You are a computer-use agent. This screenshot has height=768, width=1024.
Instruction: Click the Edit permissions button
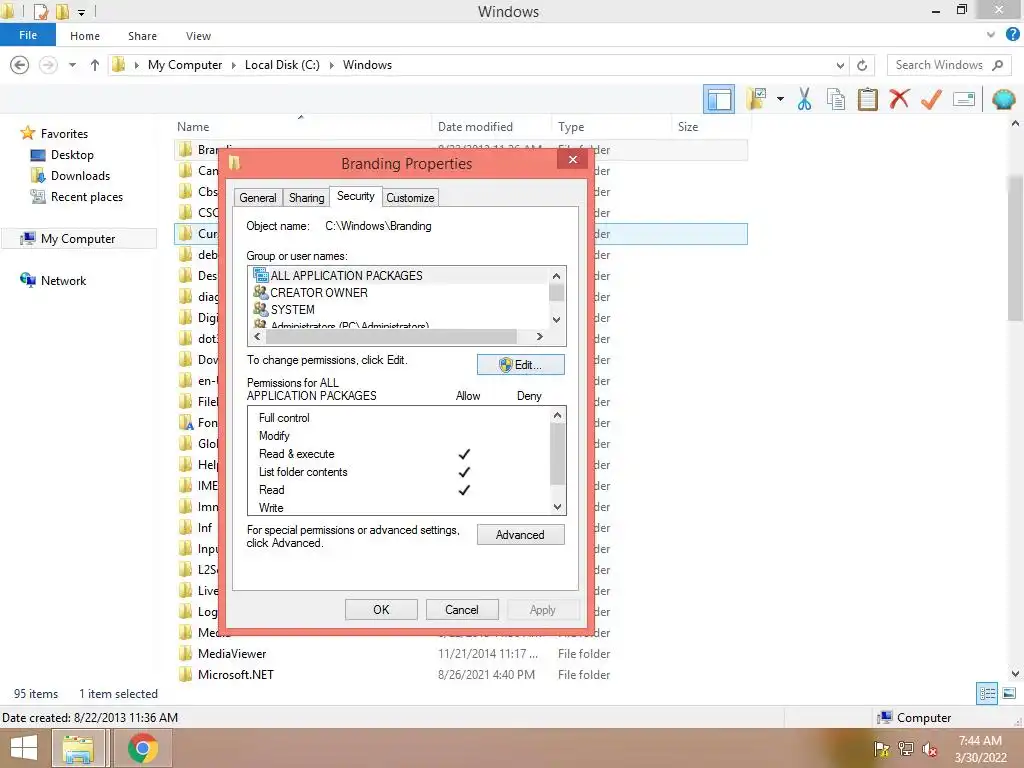[x=520, y=364]
